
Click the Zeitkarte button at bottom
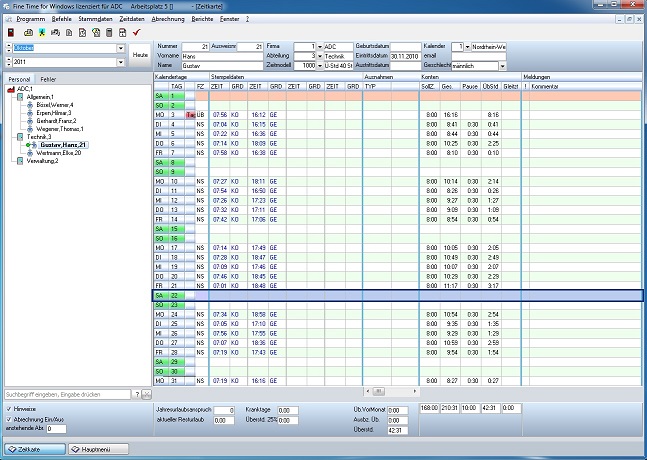[35, 449]
